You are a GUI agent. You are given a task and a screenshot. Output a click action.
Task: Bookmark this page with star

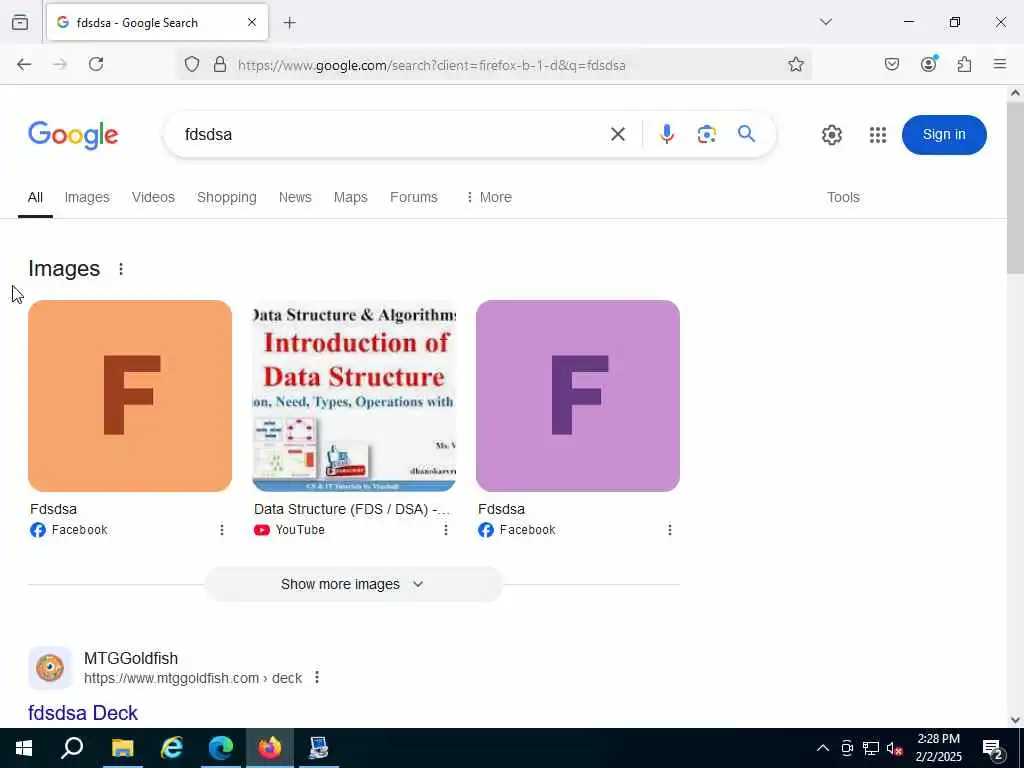click(795, 64)
